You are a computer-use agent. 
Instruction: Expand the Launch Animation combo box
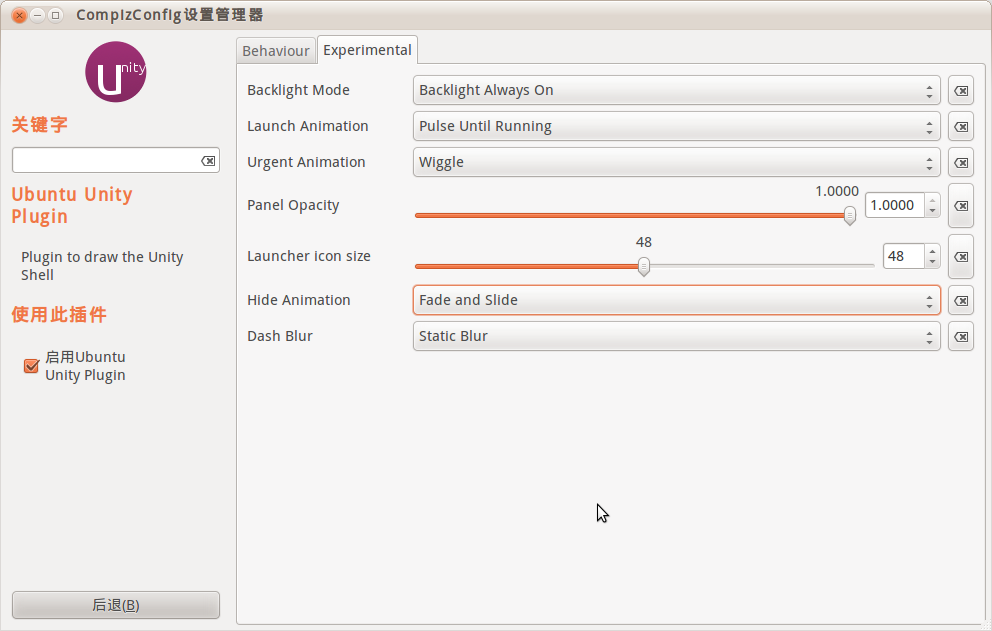point(676,127)
